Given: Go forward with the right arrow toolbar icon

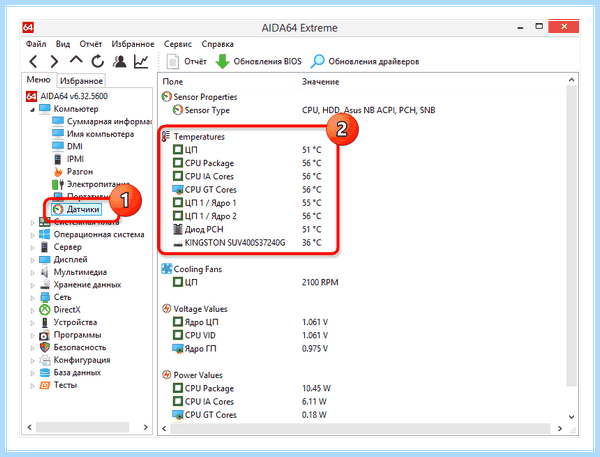Looking at the screenshot, I should [x=54, y=61].
